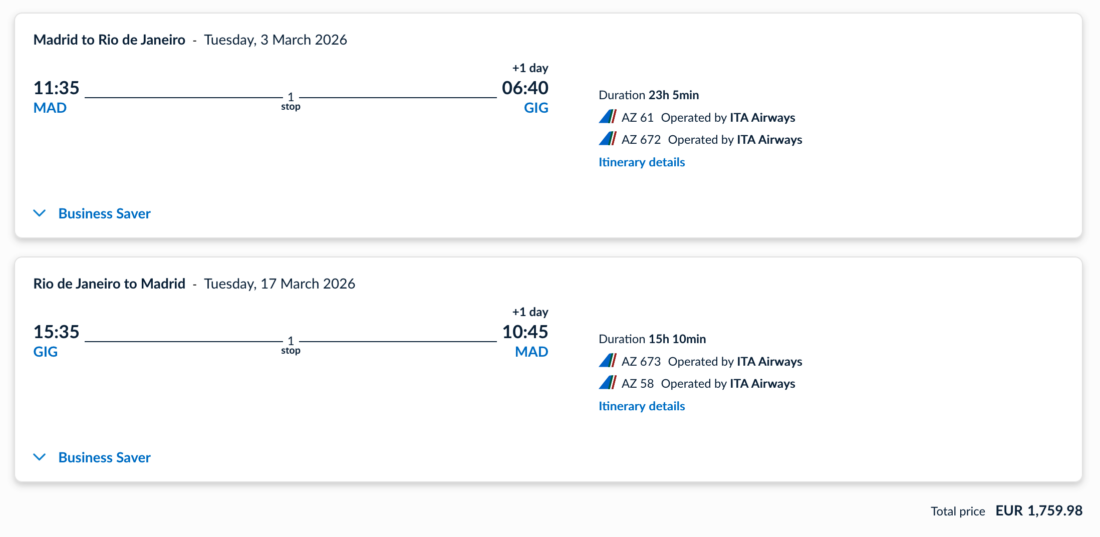The width and height of the screenshot is (1100, 537).
Task: Click GIG departure airport code on return flight
Action: [46, 352]
